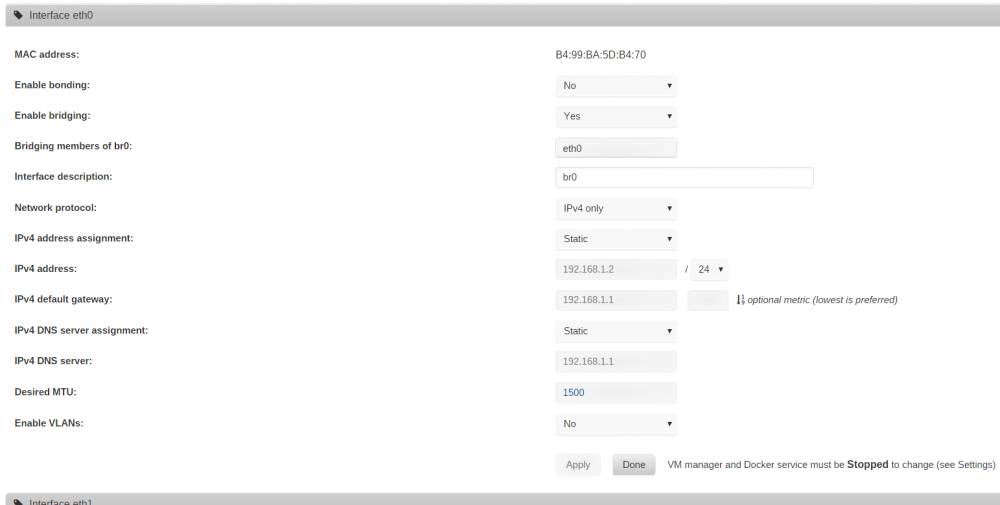Click the tag icon beside Interface eth0

[18, 15]
